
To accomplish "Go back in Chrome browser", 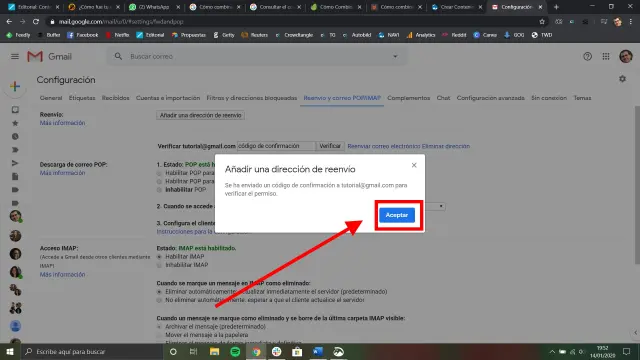I will coord(9,22).
